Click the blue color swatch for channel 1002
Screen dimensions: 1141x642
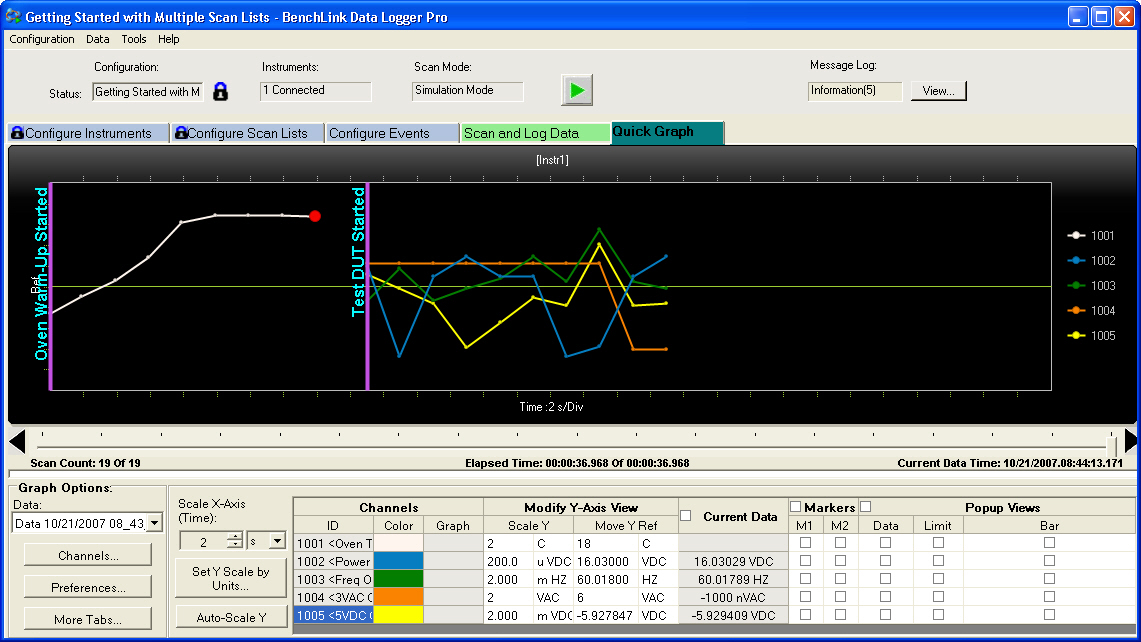click(397, 561)
